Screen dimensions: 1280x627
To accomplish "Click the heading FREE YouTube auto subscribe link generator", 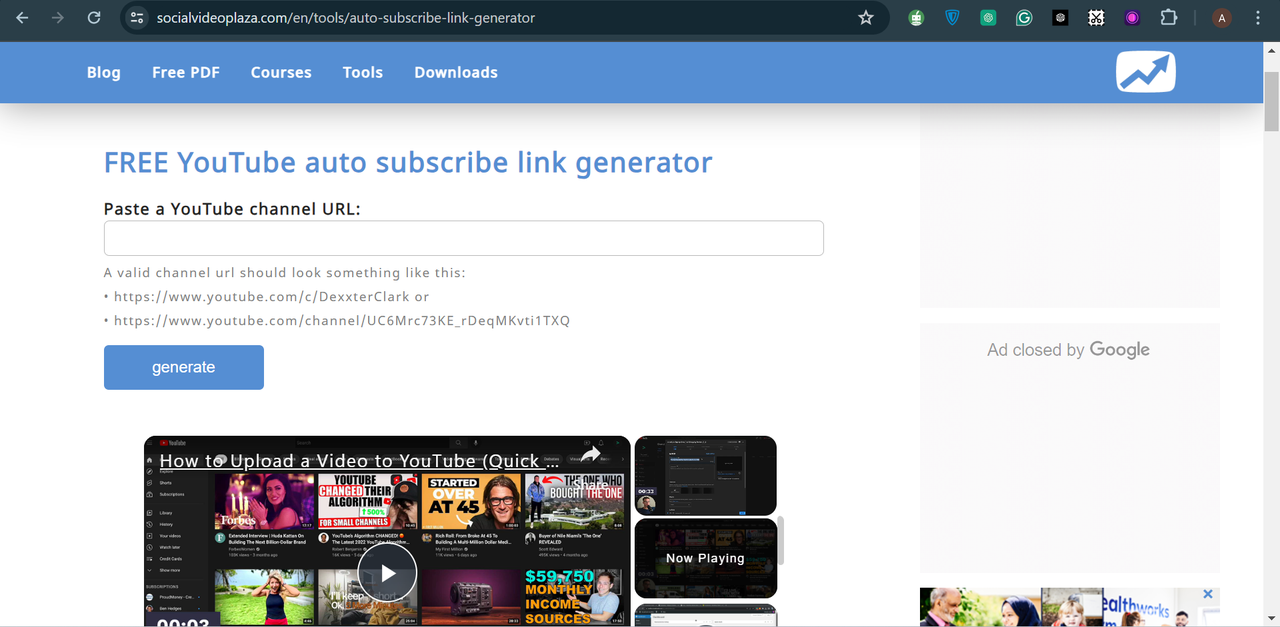I will [408, 162].
